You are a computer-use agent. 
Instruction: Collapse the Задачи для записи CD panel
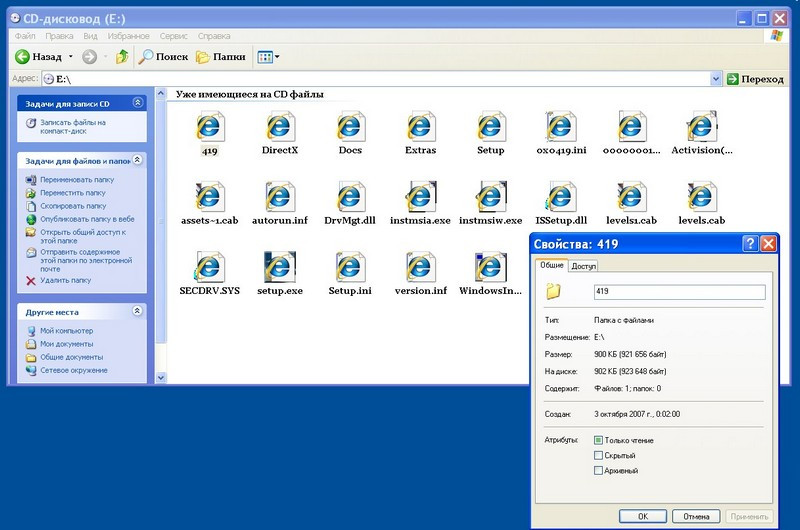(x=138, y=103)
